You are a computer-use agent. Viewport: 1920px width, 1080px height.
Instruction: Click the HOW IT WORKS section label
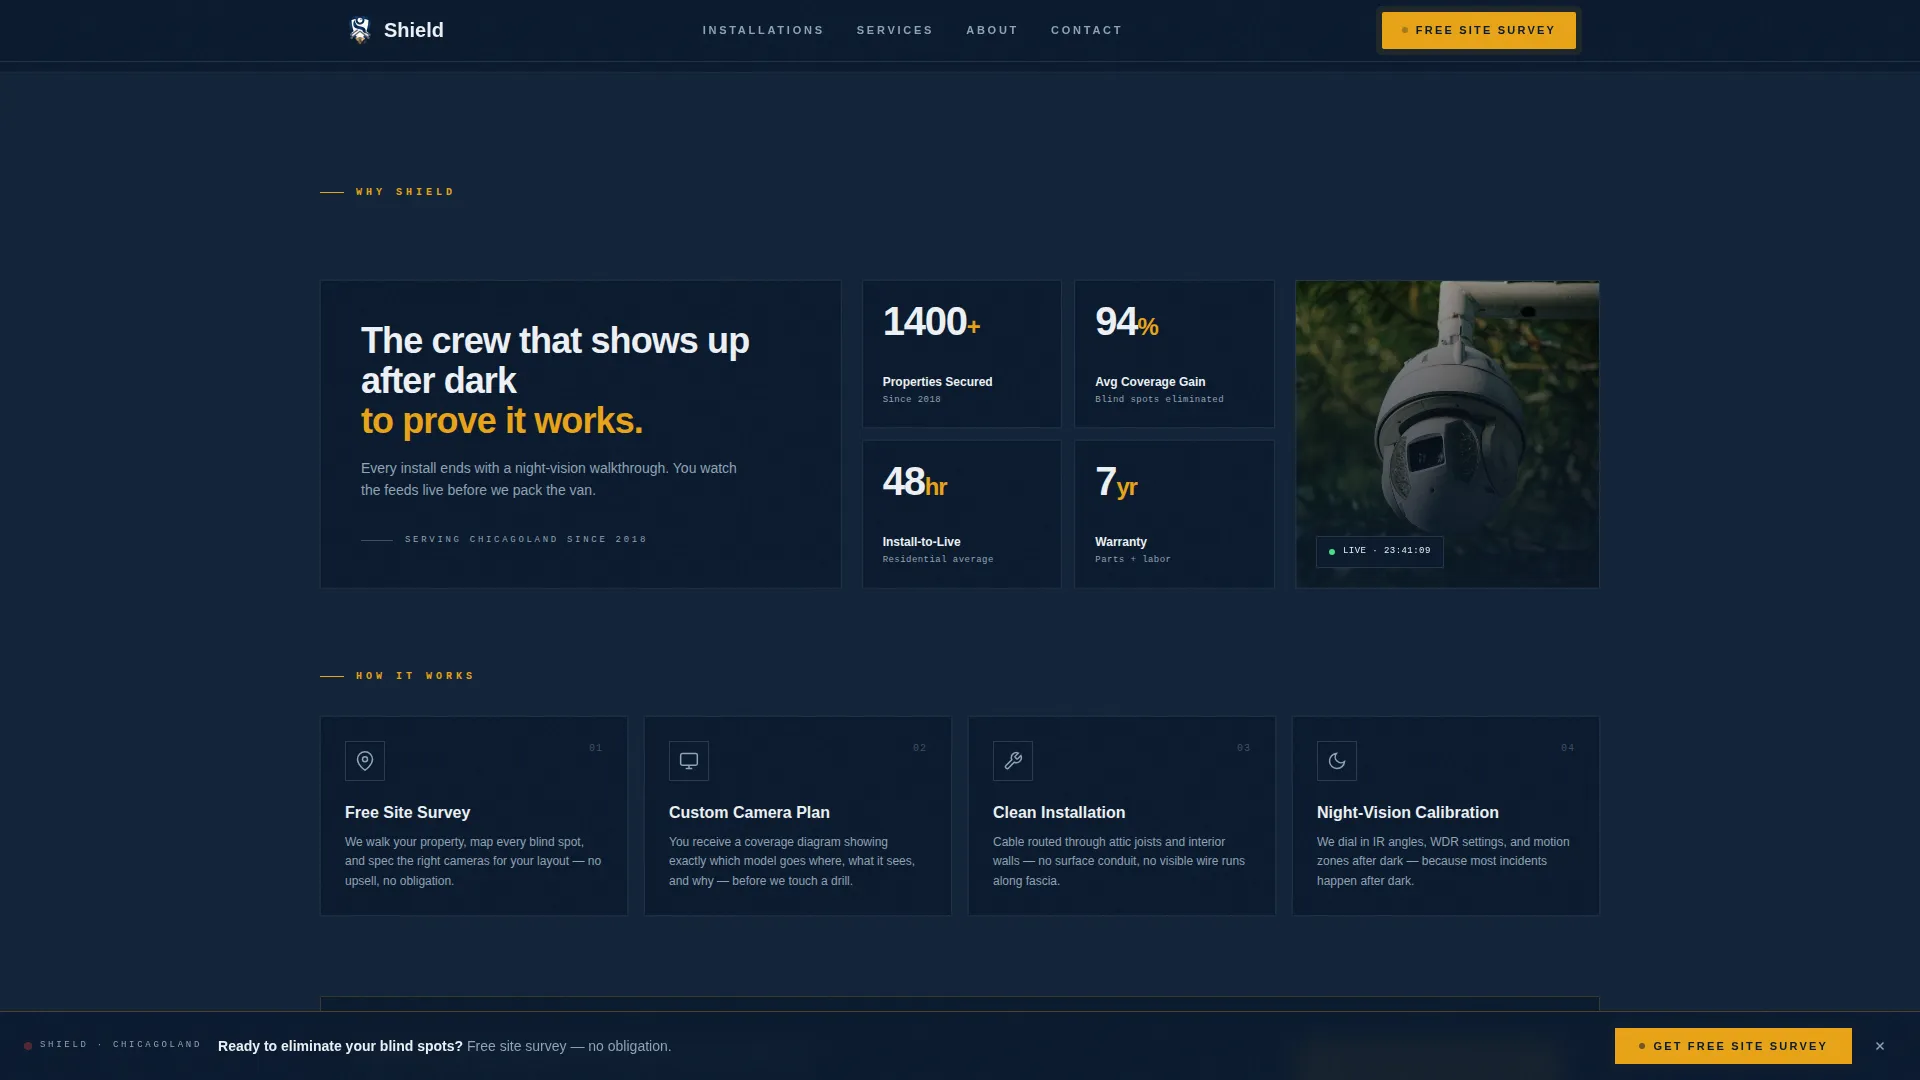point(415,676)
